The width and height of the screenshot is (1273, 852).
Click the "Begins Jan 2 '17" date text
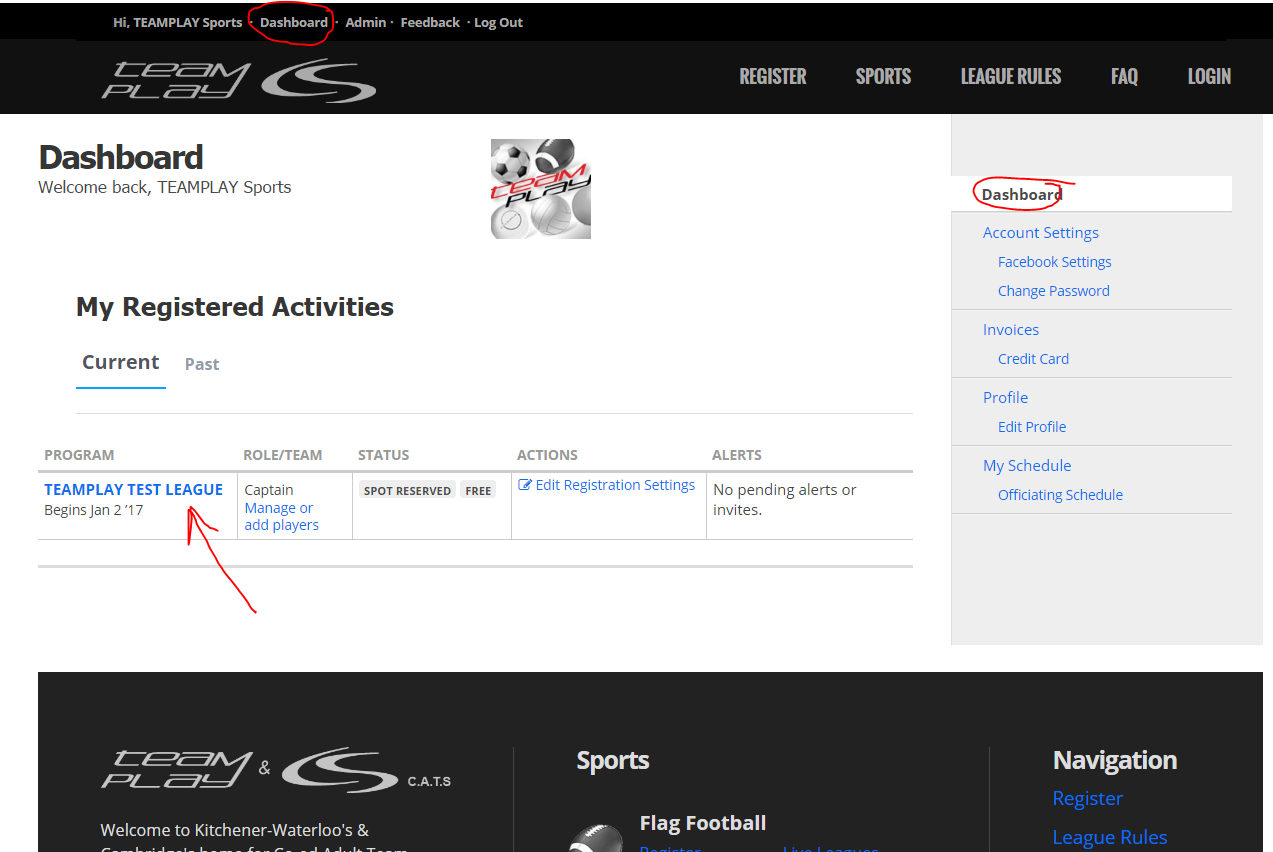[x=94, y=510]
